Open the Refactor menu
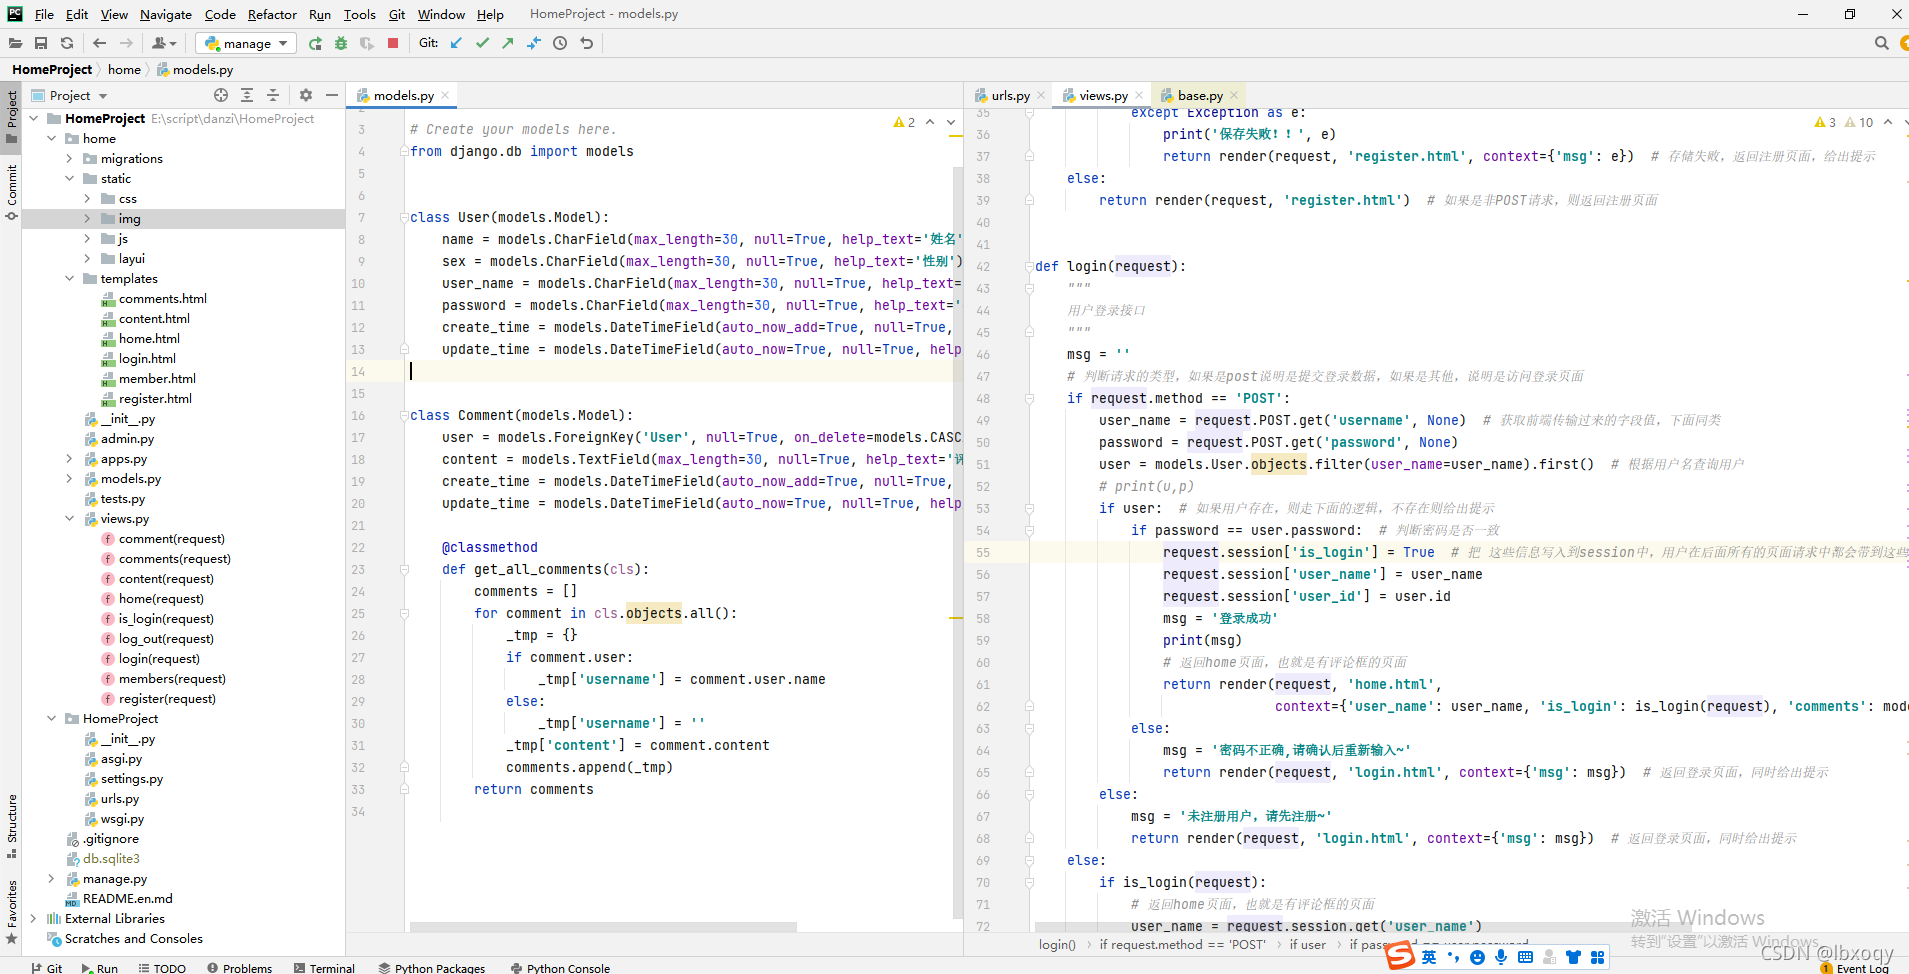1909x974 pixels. [272, 14]
